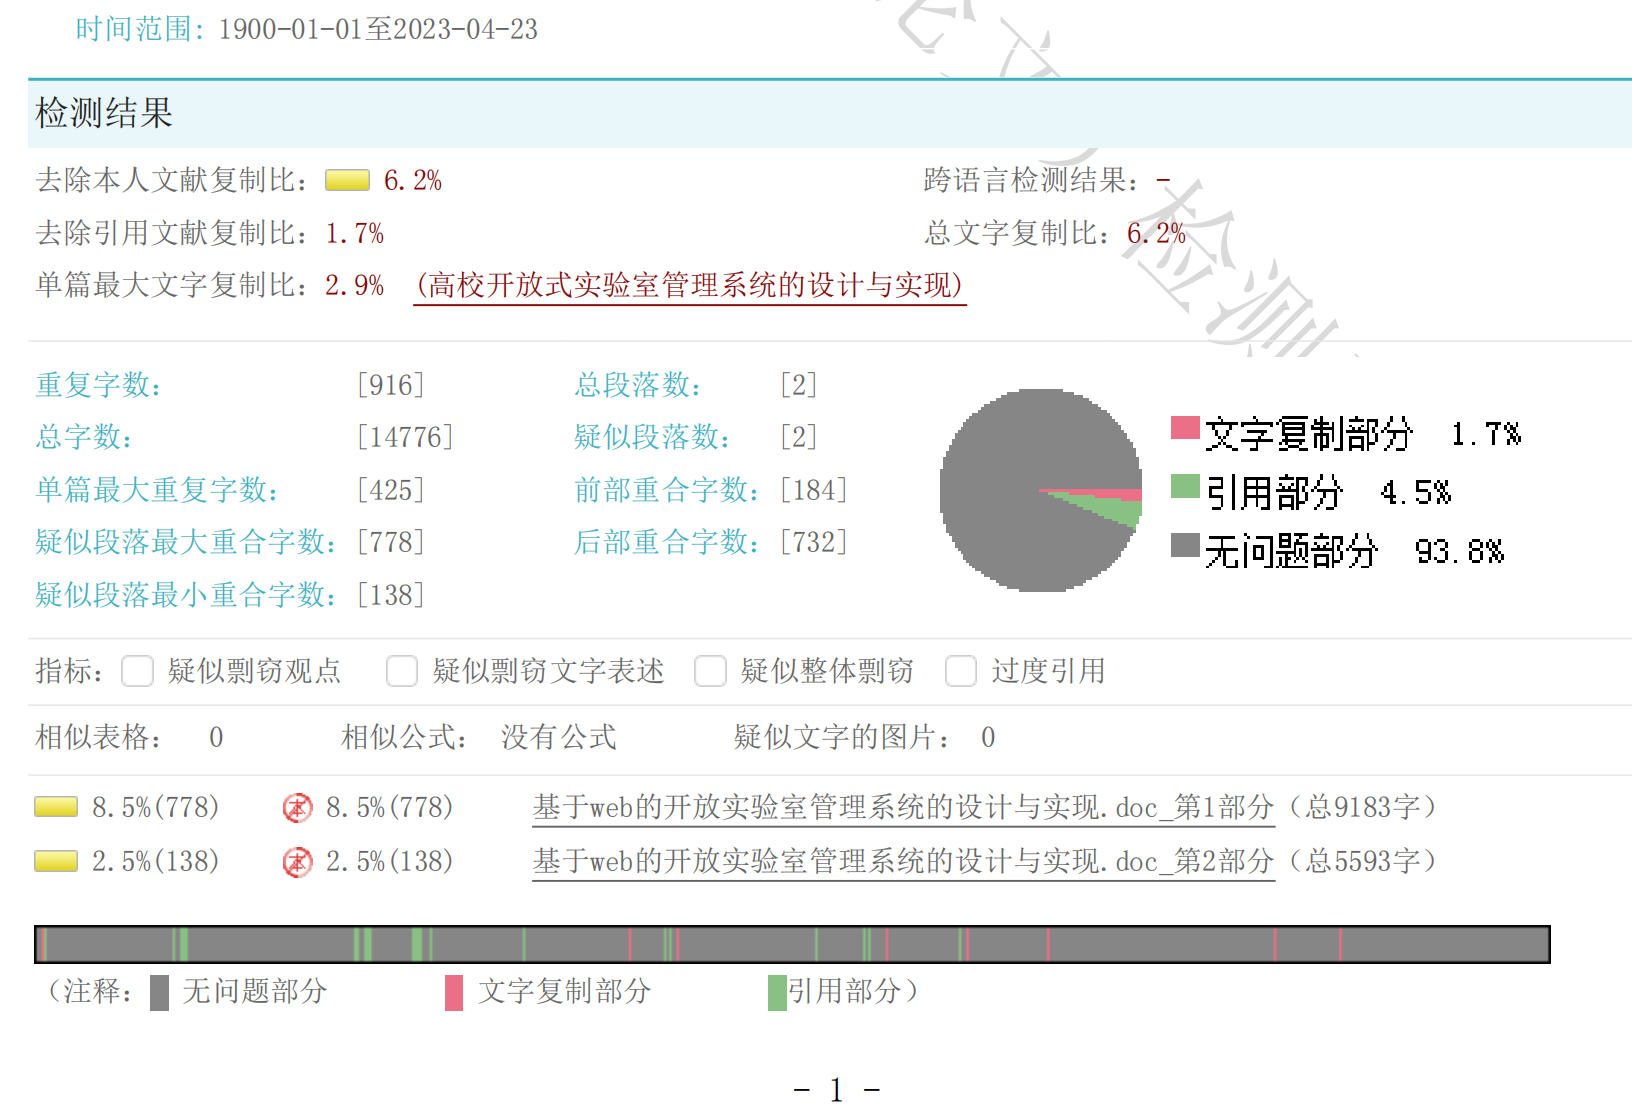The height and width of the screenshot is (1119, 1632).
Task: Click the pie chart of detection results
Action: (x=1041, y=490)
